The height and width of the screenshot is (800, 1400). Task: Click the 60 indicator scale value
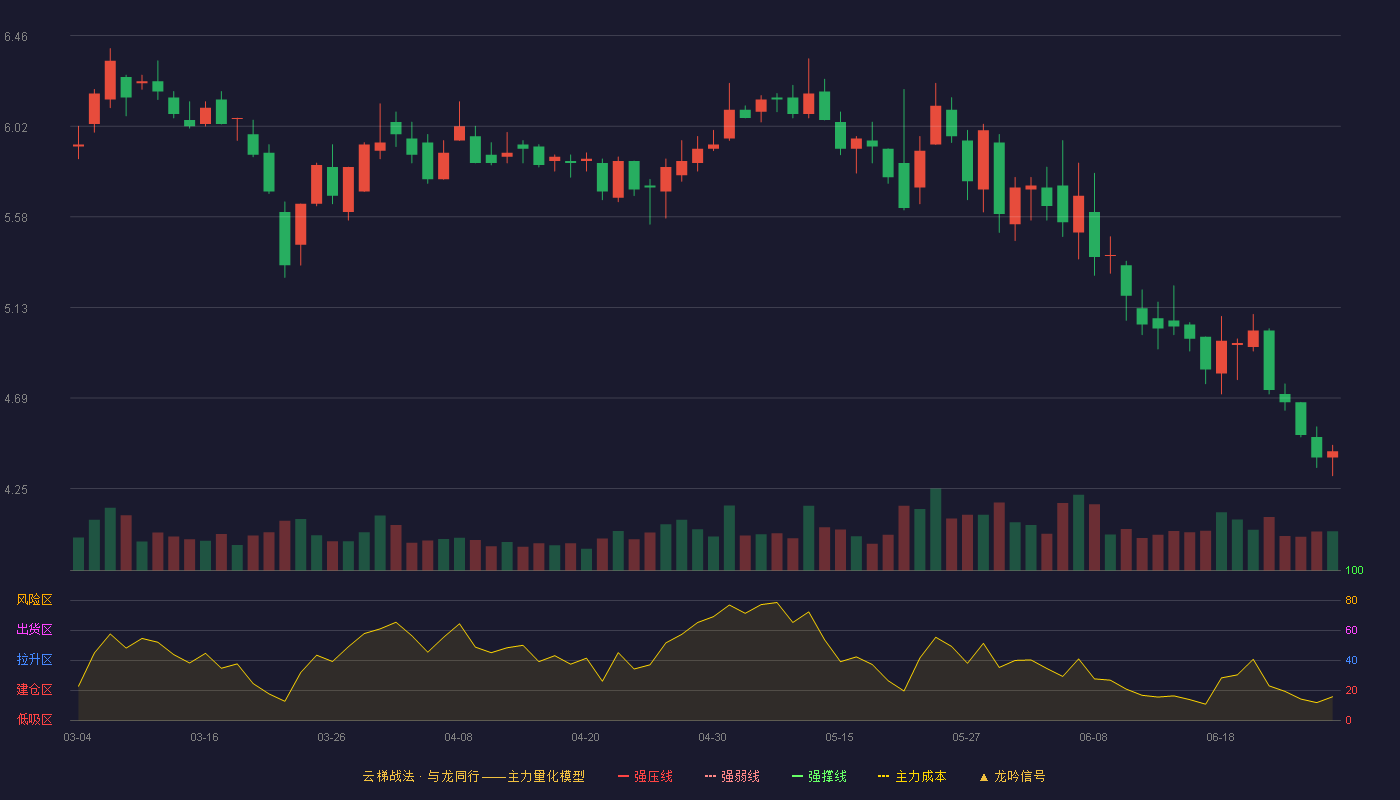click(x=1351, y=631)
